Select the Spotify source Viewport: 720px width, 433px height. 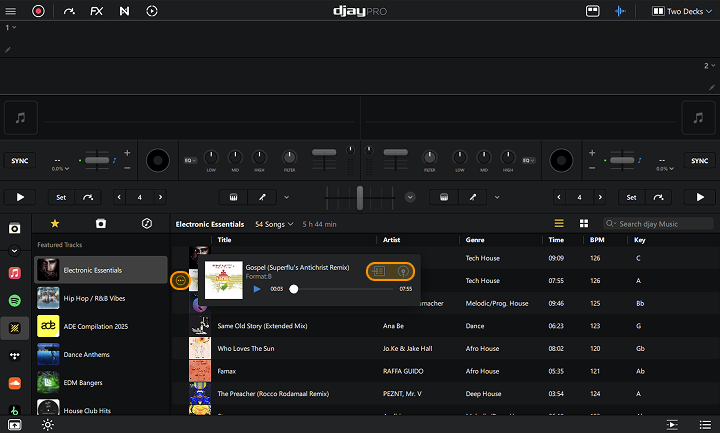pyautogui.click(x=15, y=301)
